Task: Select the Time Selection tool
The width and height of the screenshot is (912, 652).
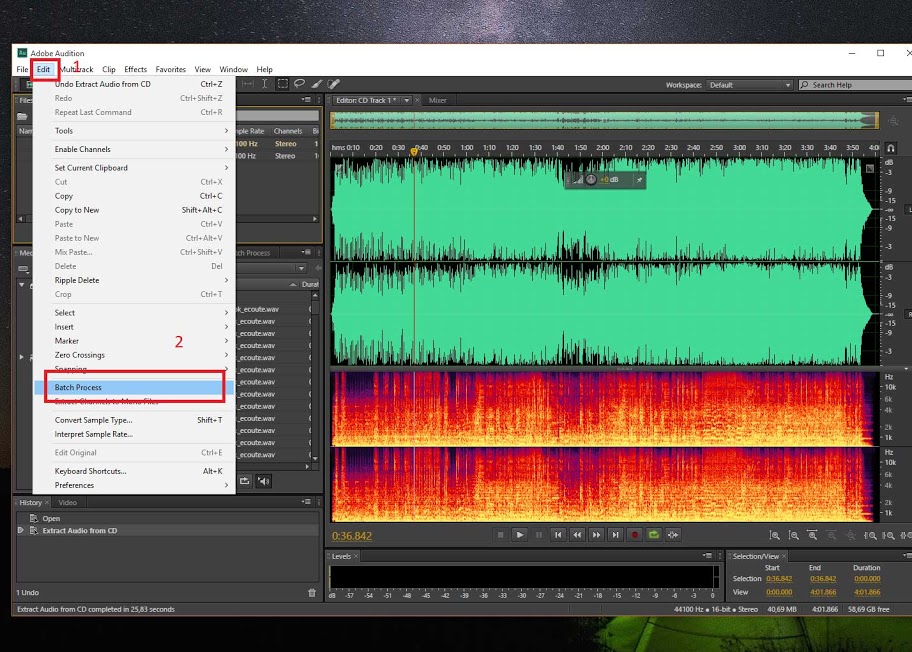Action: (x=265, y=84)
